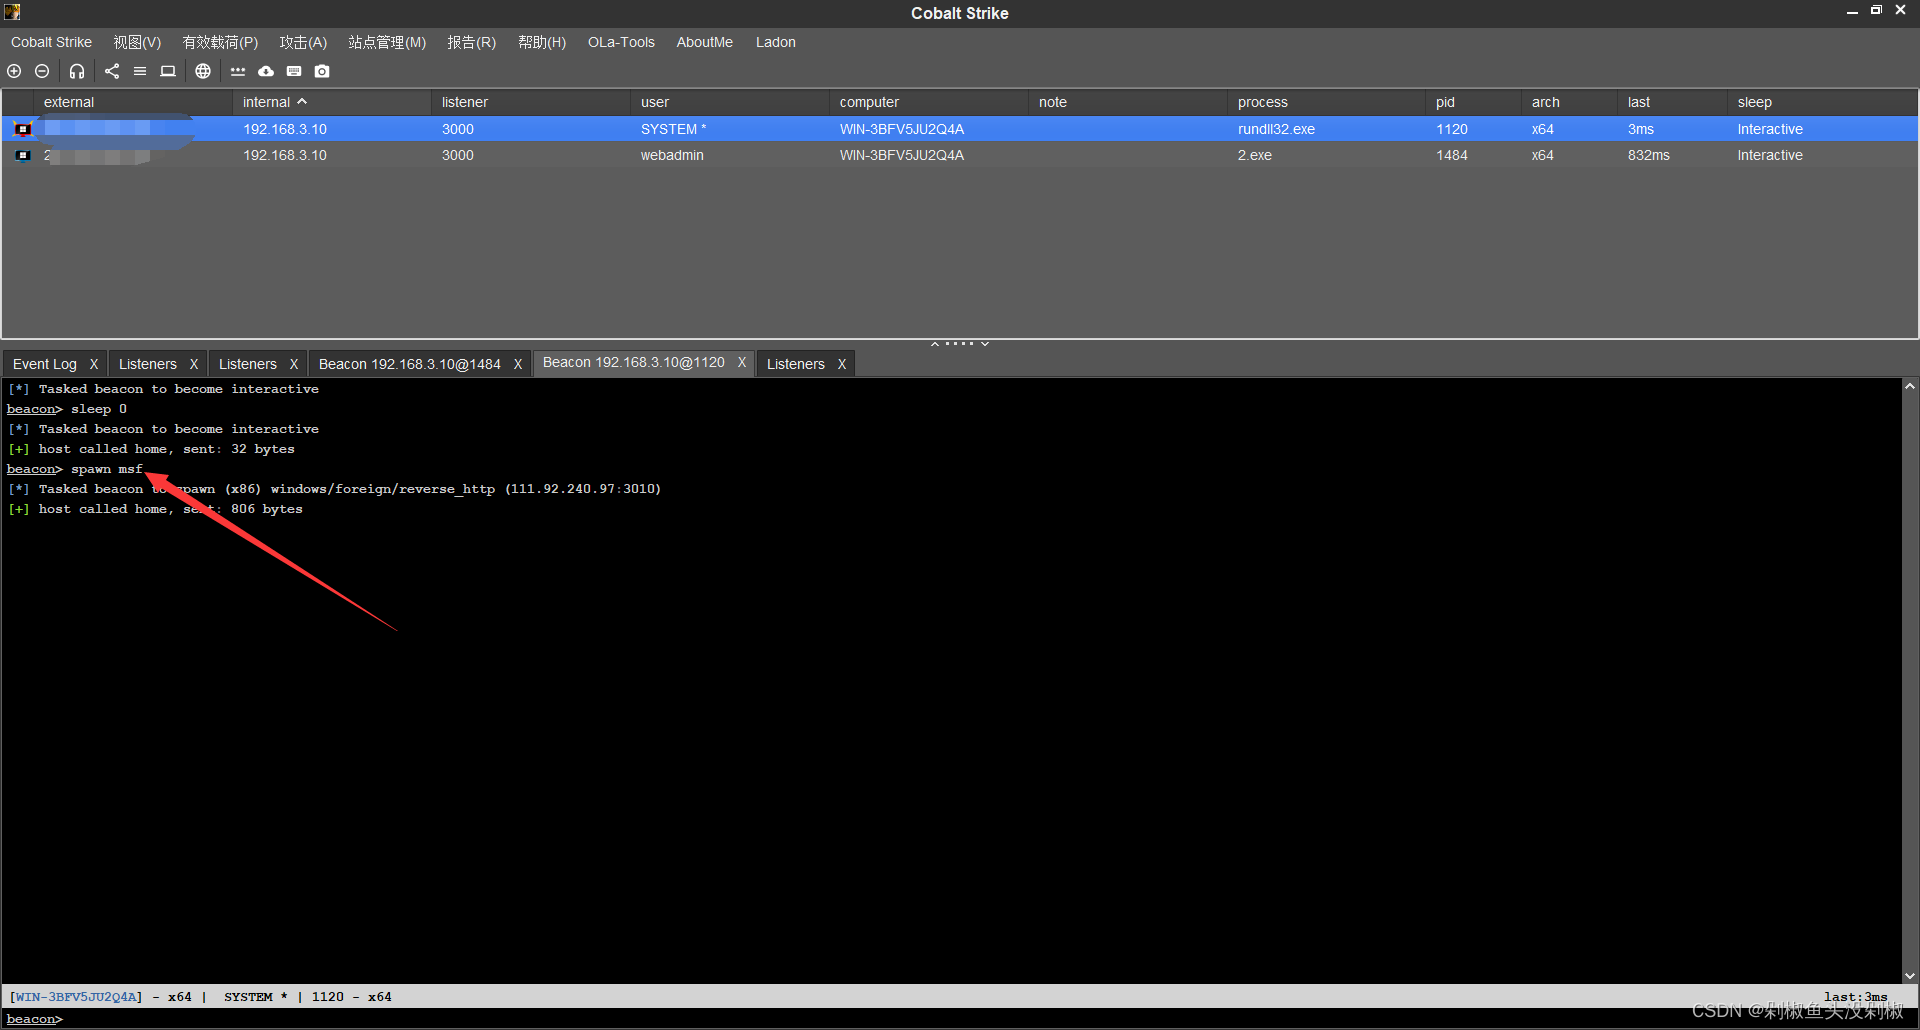
Task: Sort by process column header
Action: click(1327, 102)
